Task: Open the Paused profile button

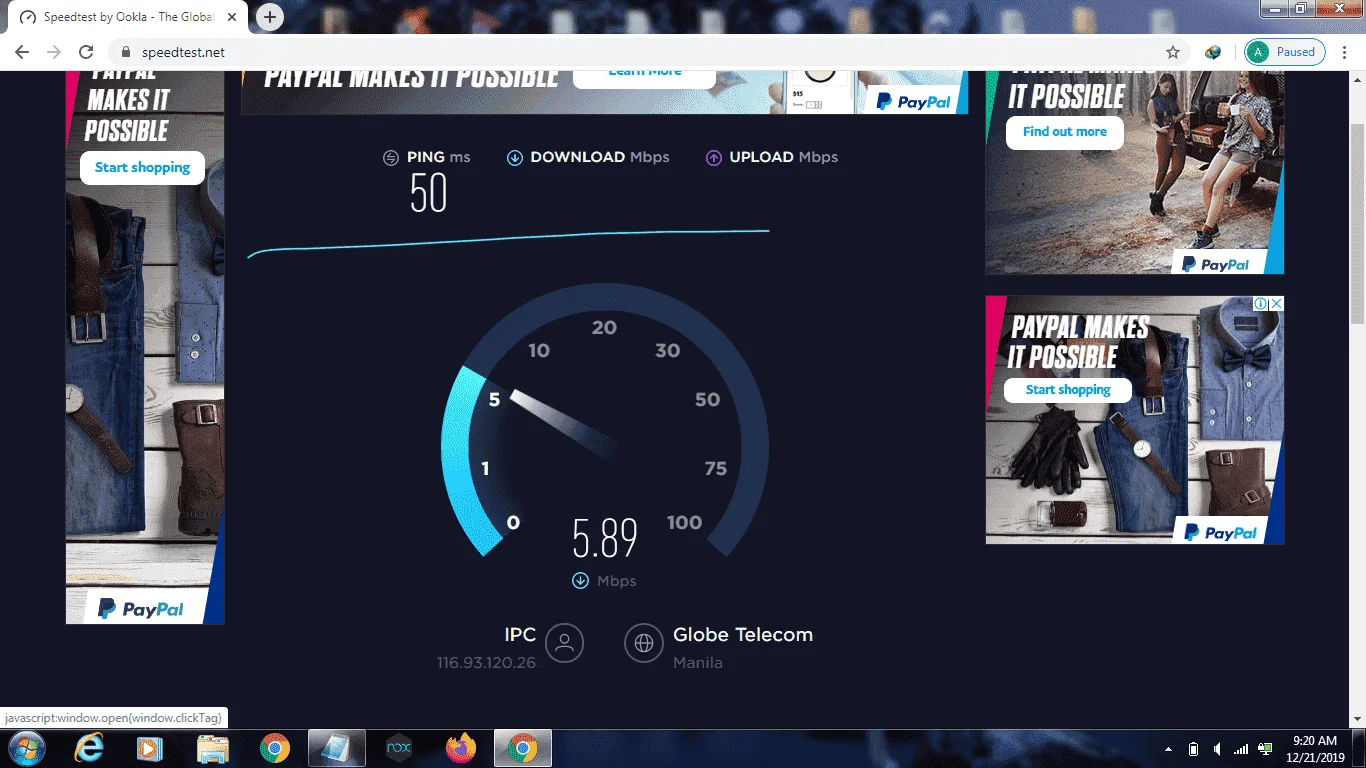Action: (x=1285, y=52)
